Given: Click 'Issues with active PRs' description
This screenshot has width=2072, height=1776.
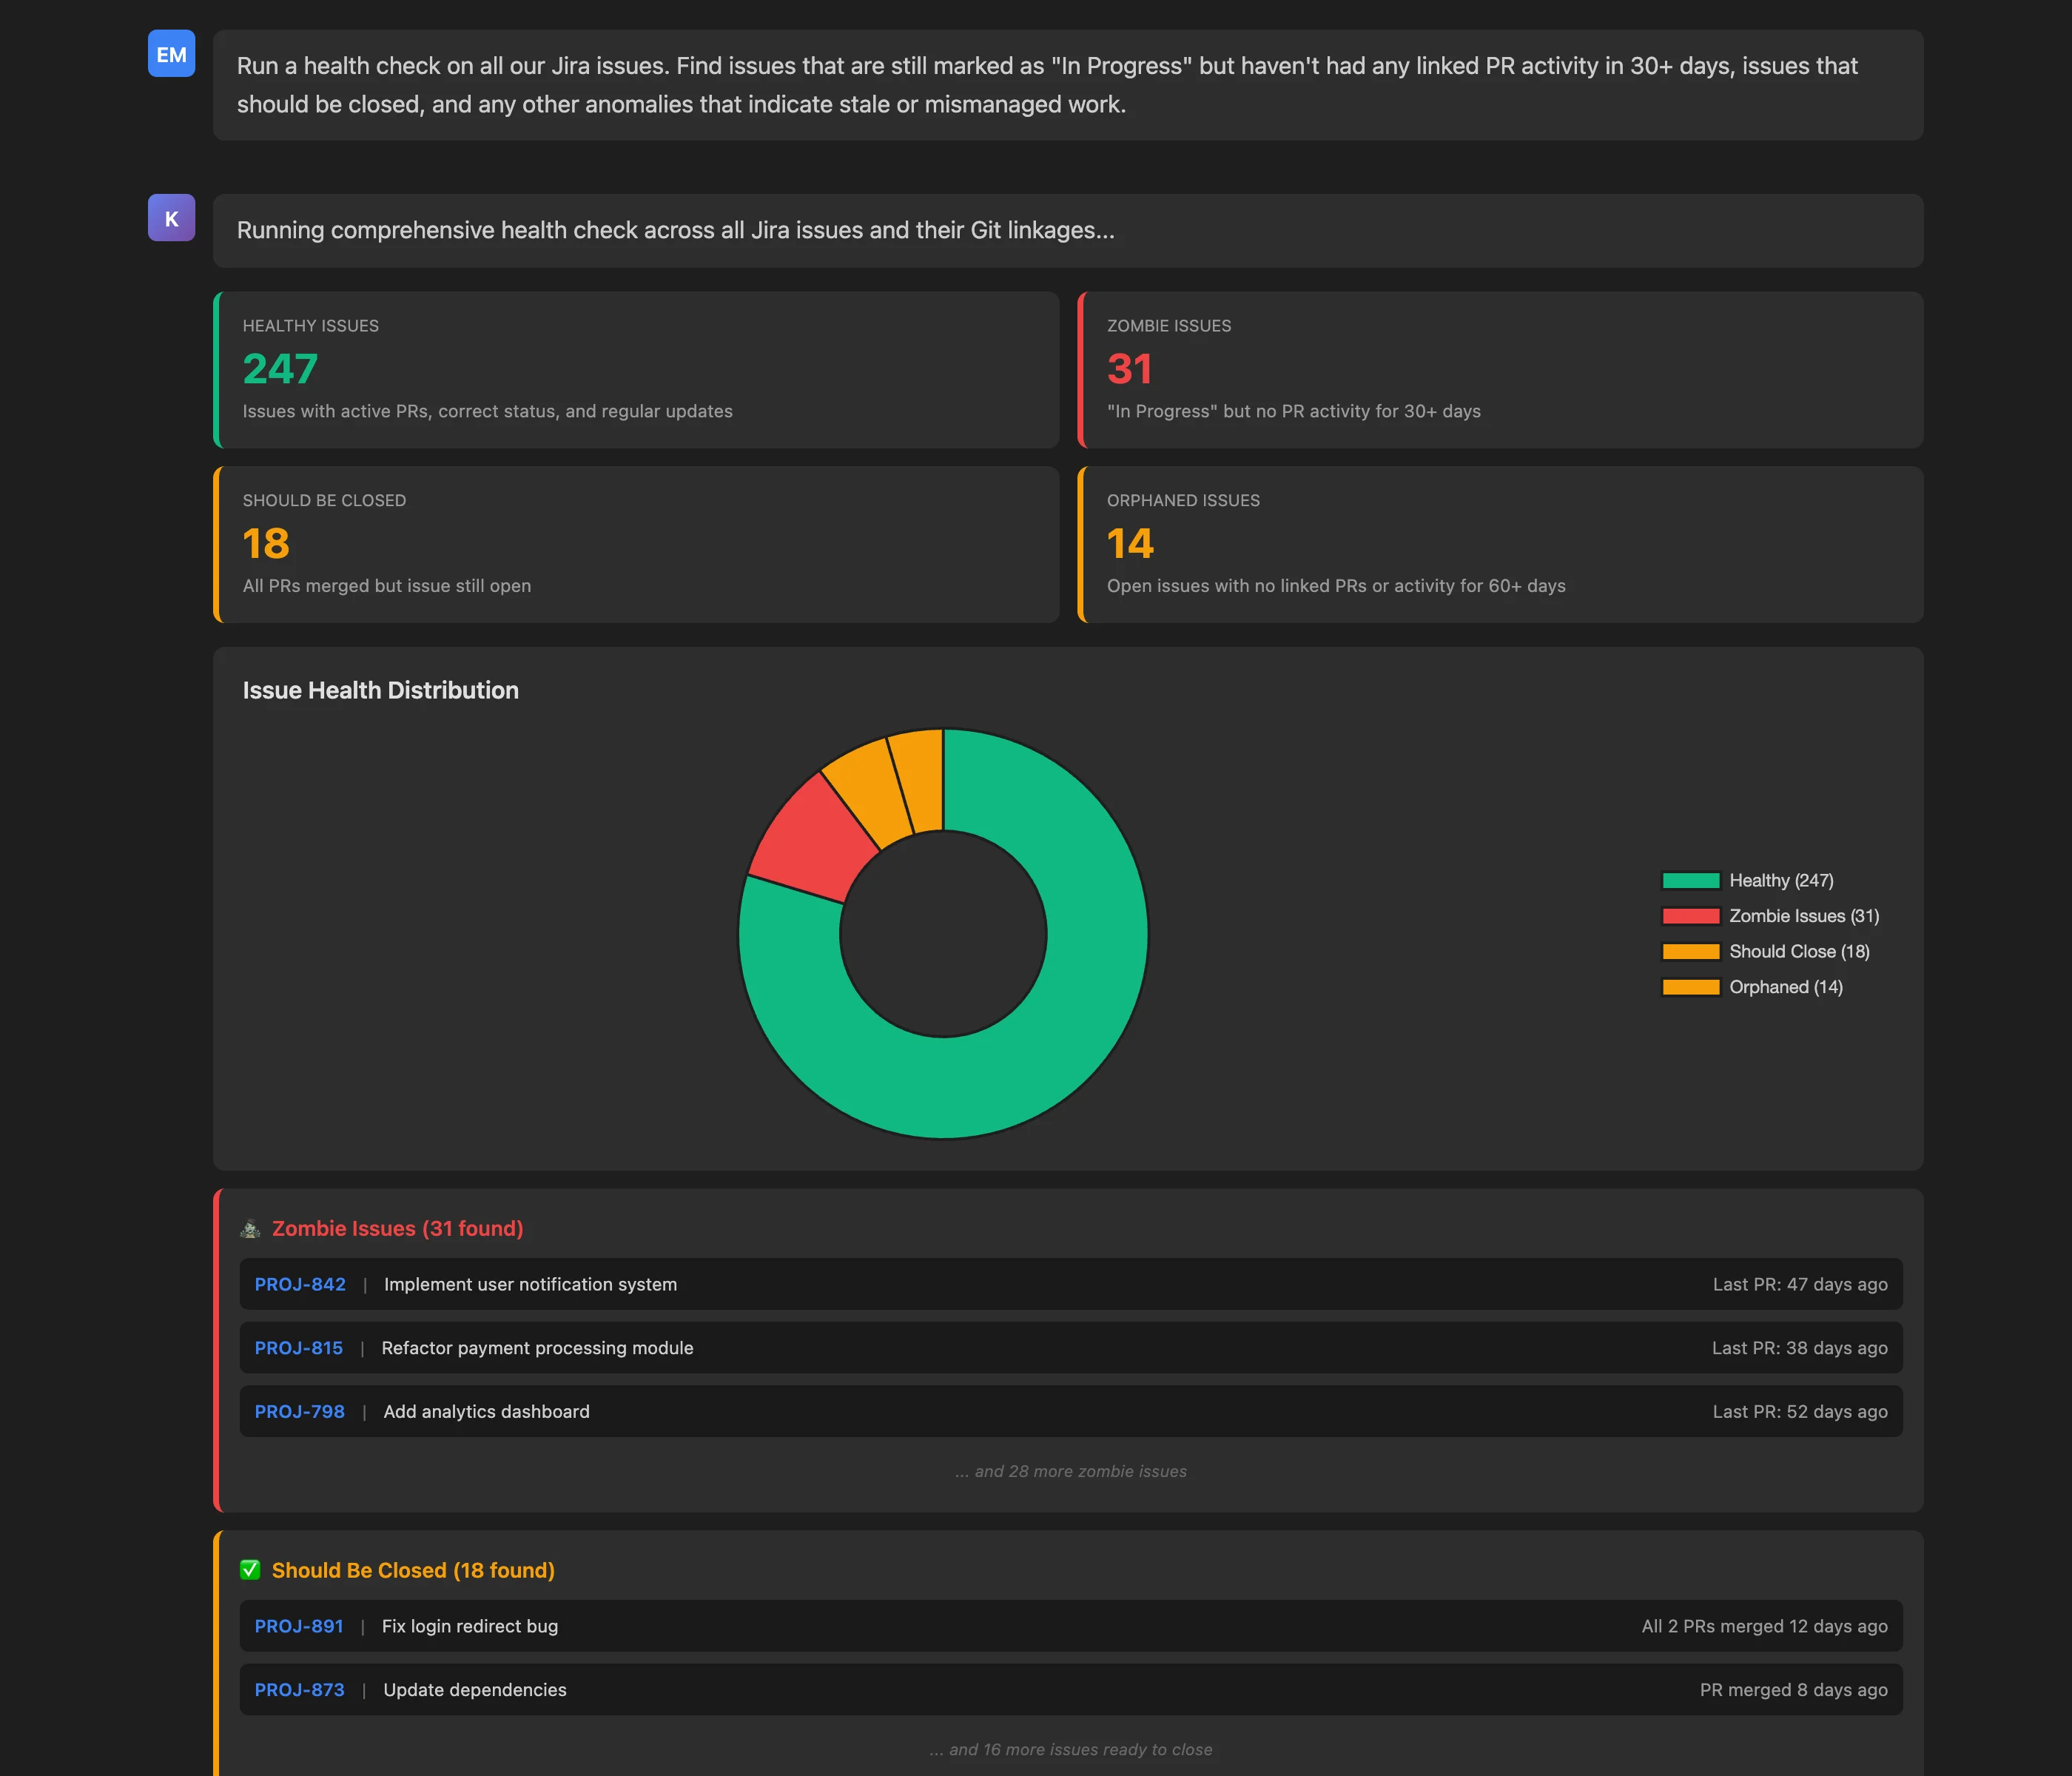Looking at the screenshot, I should [x=488, y=411].
